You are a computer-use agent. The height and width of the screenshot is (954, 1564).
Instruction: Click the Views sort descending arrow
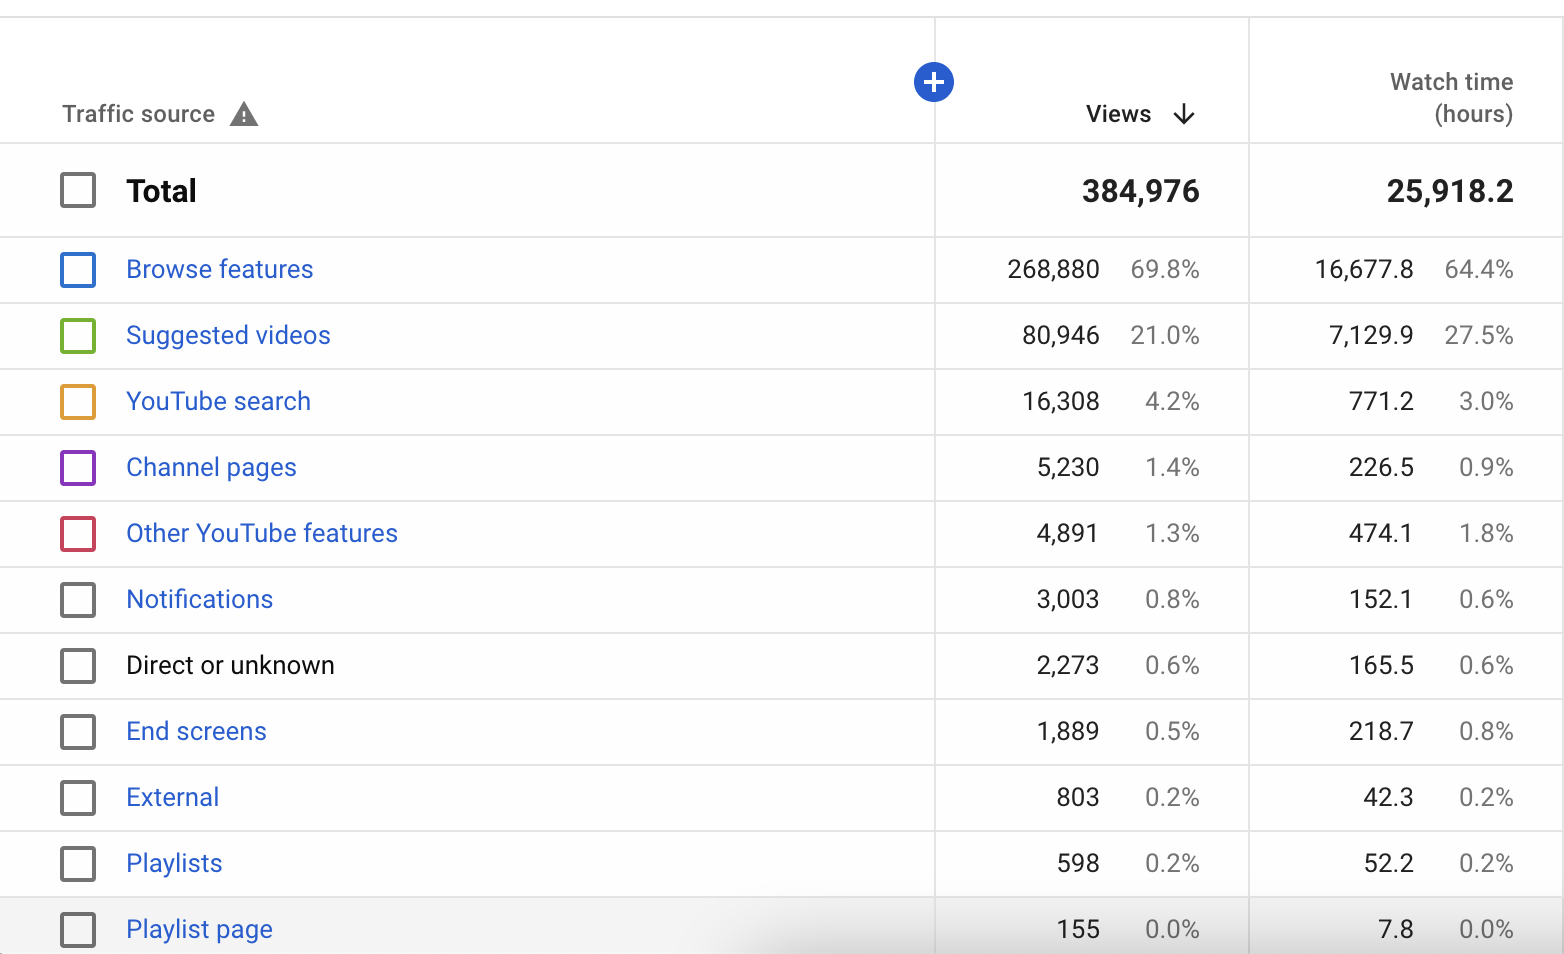(x=1184, y=114)
